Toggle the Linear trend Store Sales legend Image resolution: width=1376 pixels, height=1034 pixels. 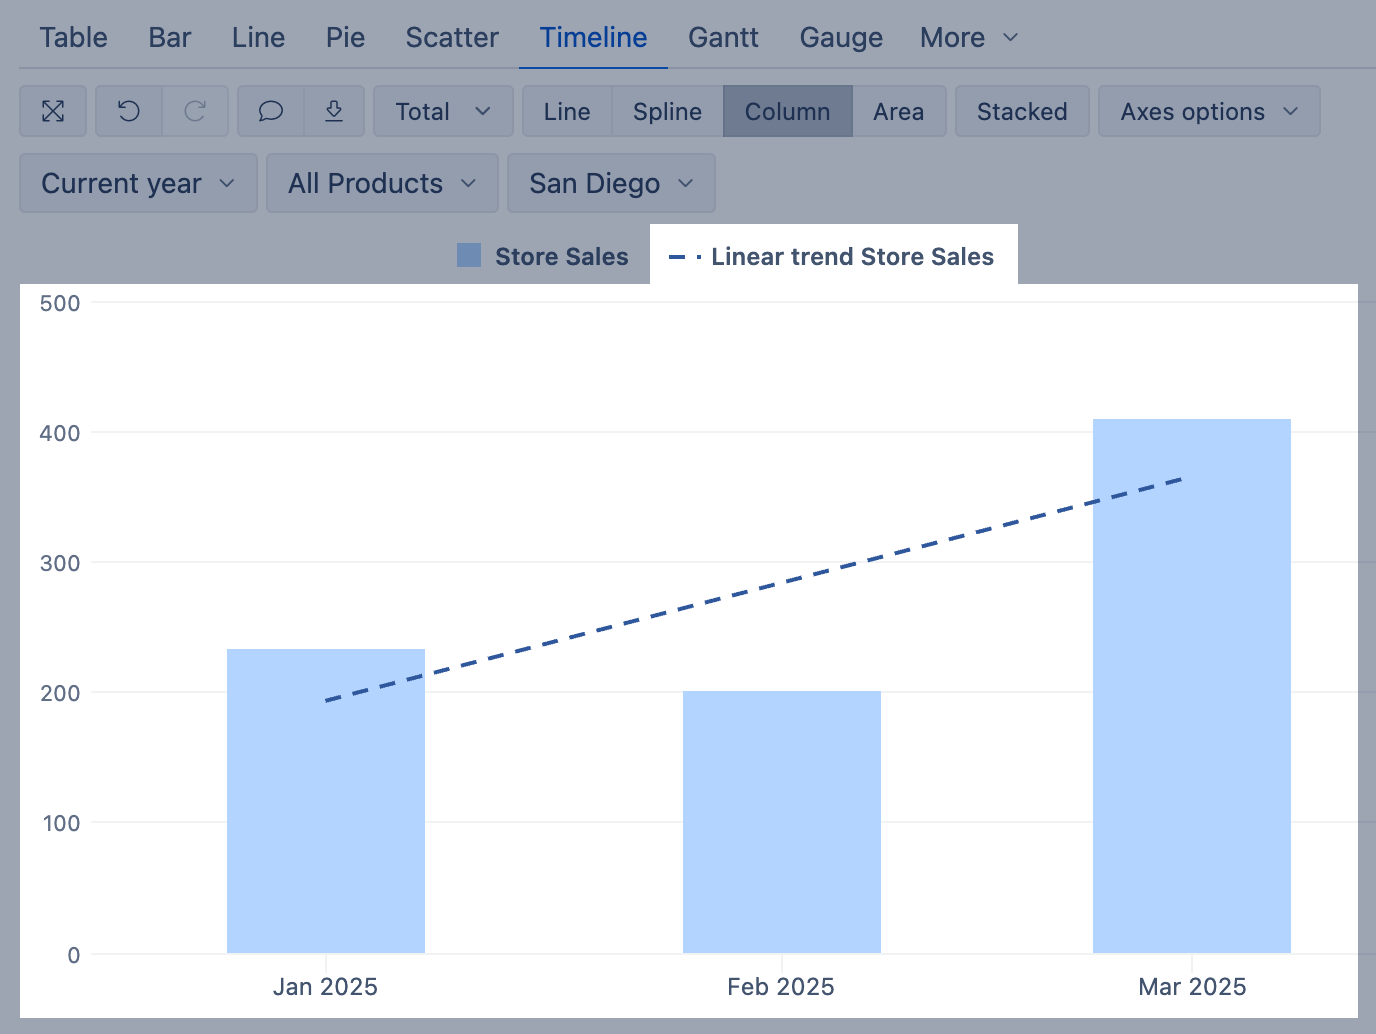pos(832,256)
